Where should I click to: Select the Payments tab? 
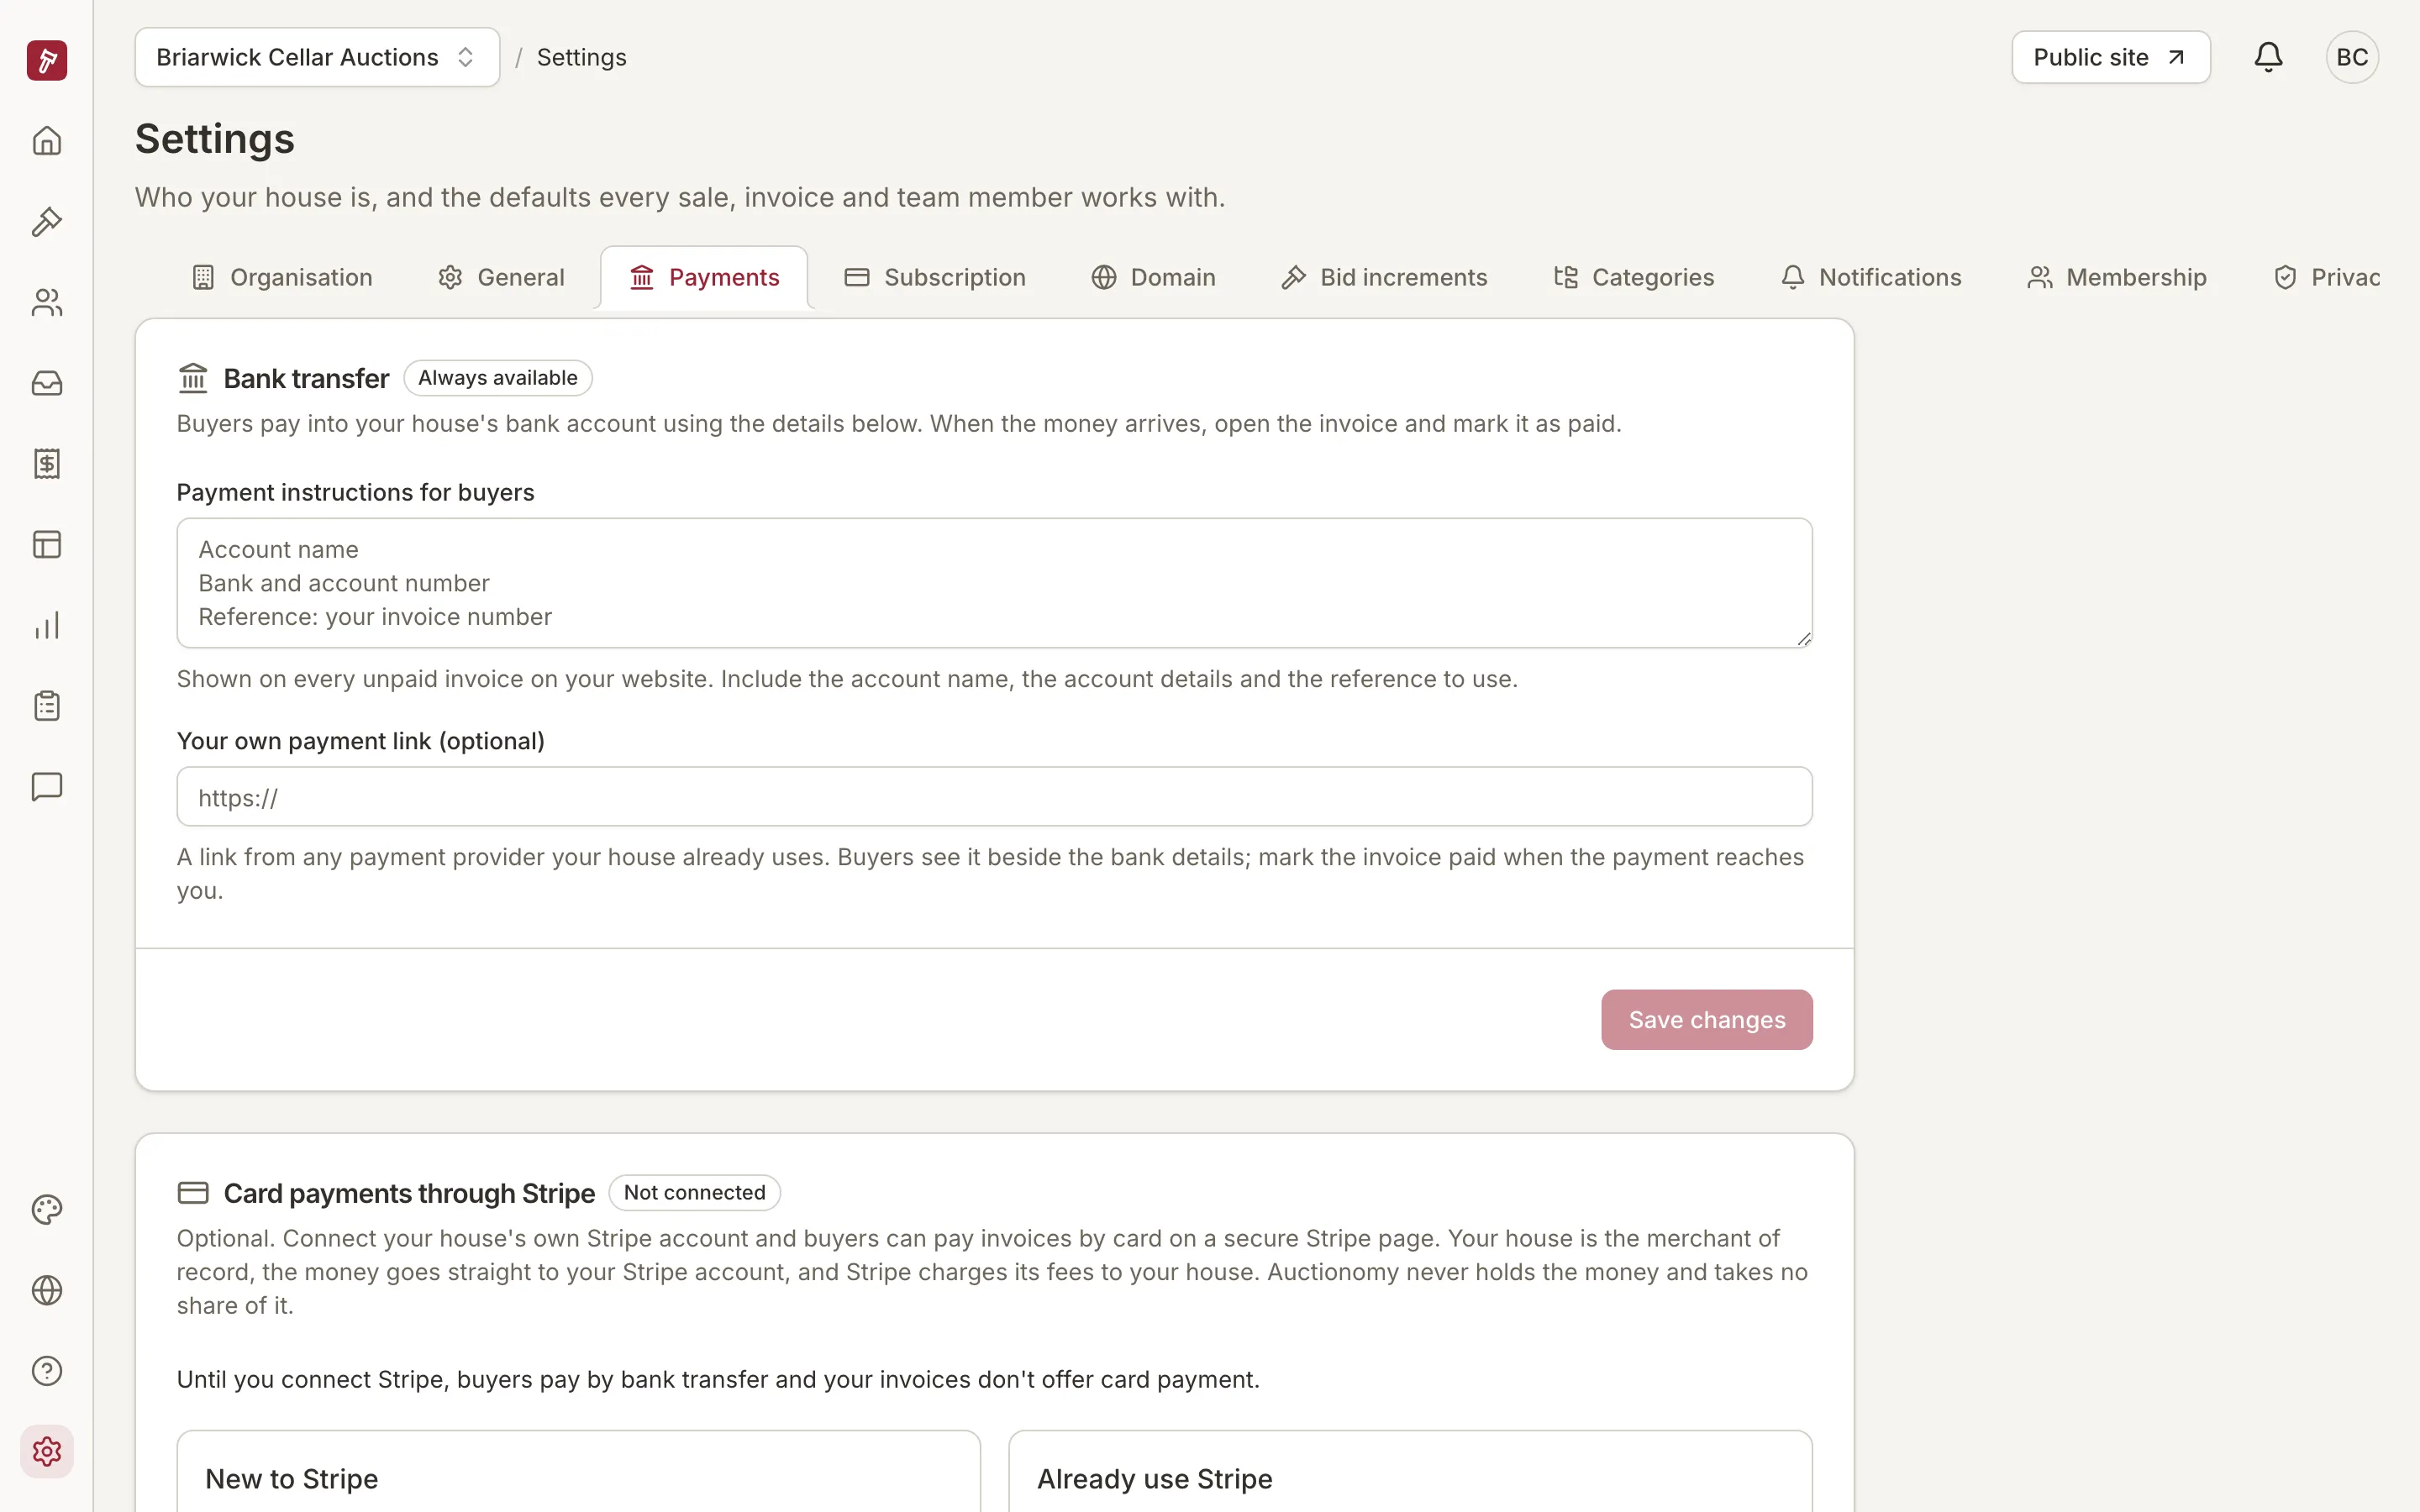(704, 277)
